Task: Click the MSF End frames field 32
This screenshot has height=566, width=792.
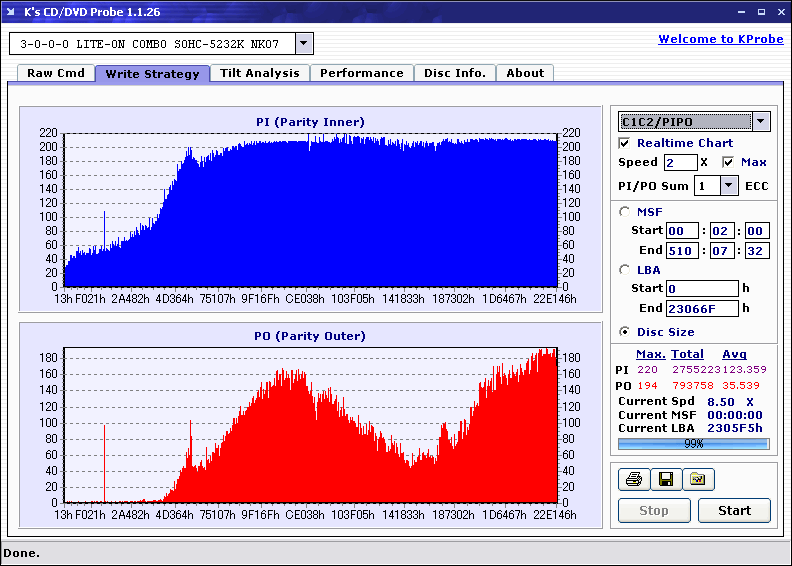Action: [757, 250]
